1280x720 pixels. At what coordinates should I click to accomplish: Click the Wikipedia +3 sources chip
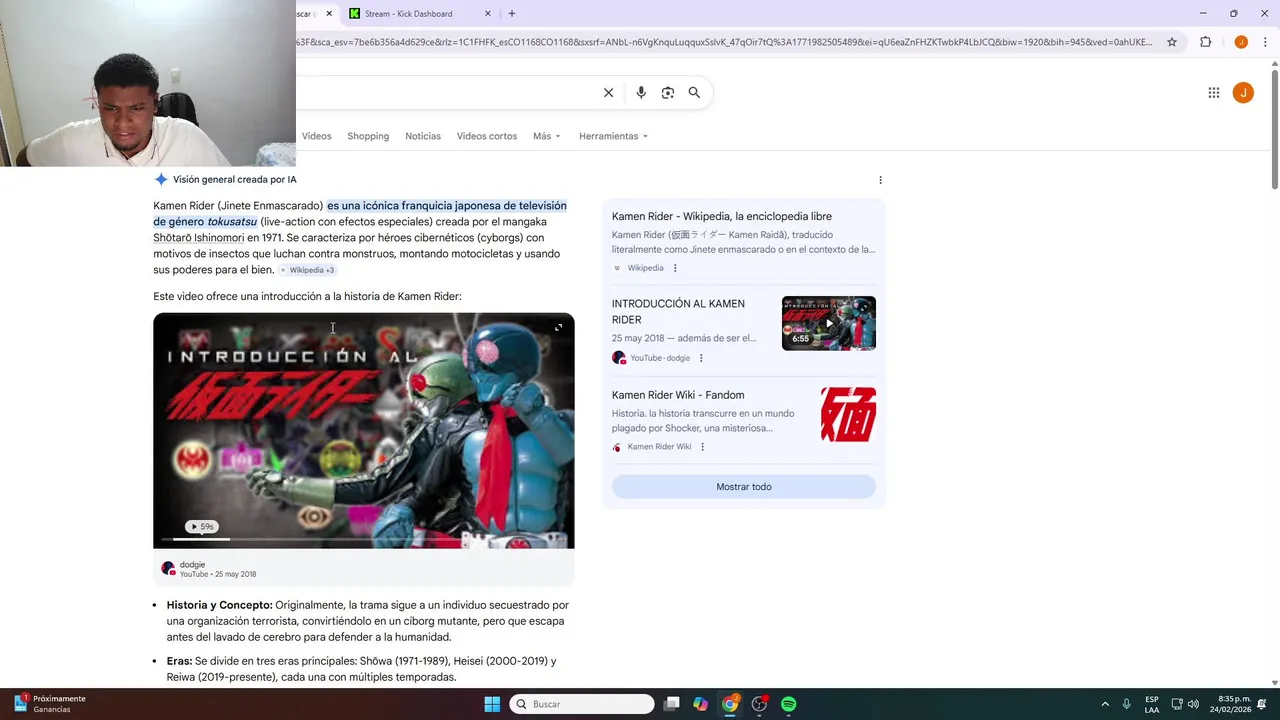pos(308,270)
